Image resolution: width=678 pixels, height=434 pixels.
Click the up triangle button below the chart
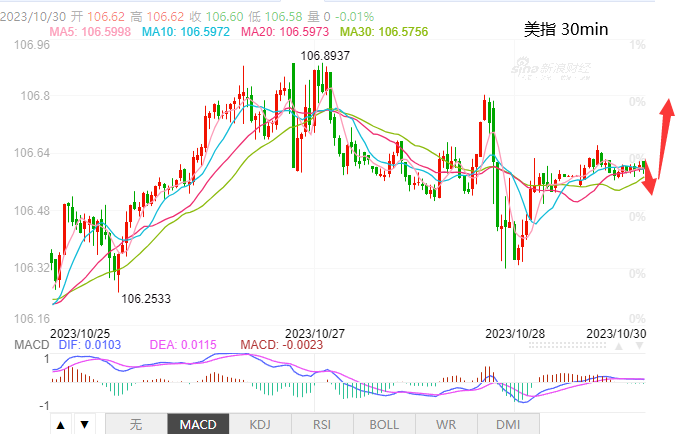[x=61, y=424]
